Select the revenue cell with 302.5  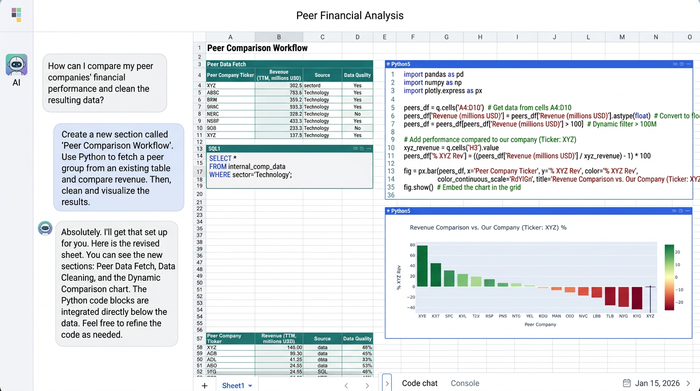279,85
